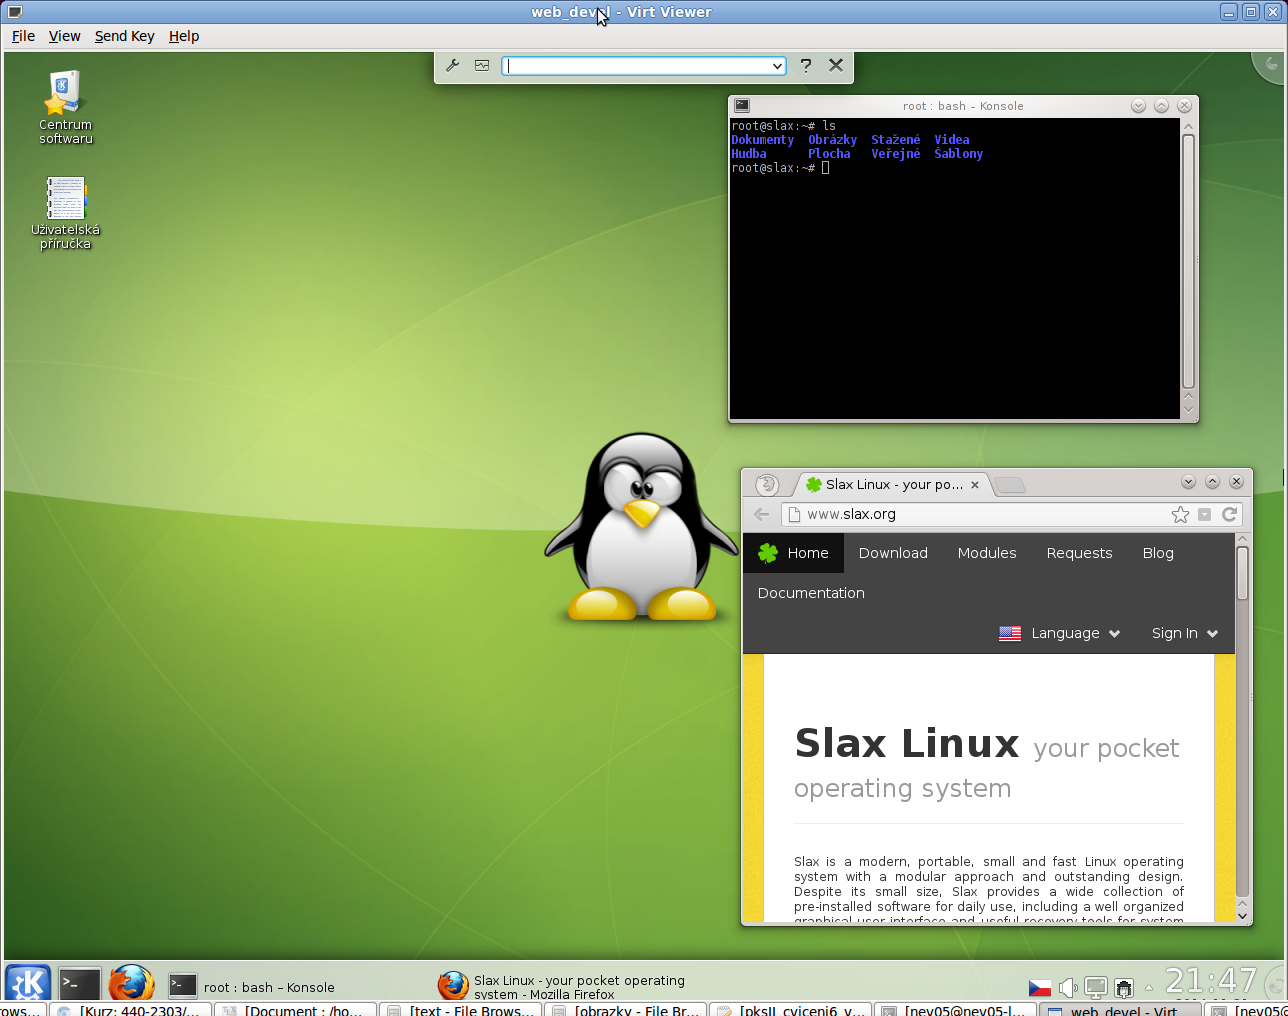The image size is (1288, 1016).
Task: Click the US flag icon beside Language
Action: pyautogui.click(x=1010, y=633)
